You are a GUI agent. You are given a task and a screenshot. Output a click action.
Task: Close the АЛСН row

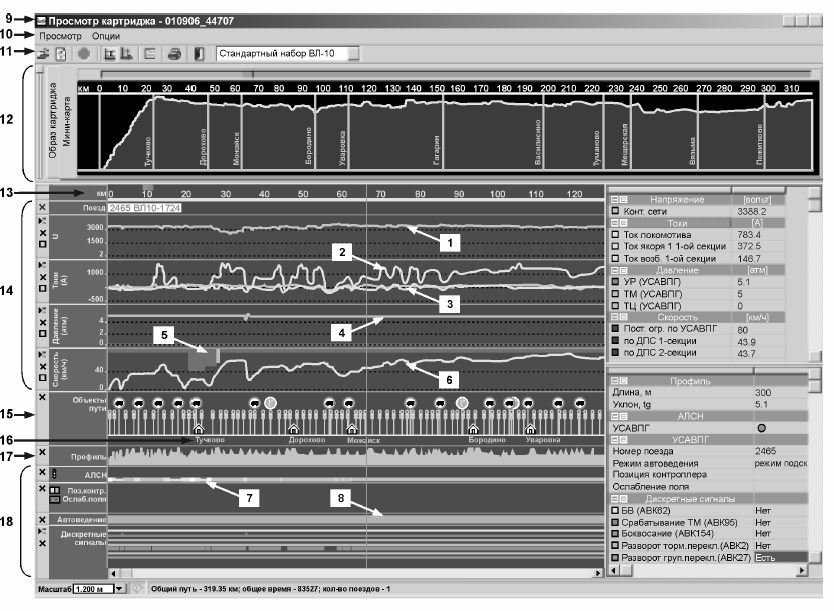[43, 472]
